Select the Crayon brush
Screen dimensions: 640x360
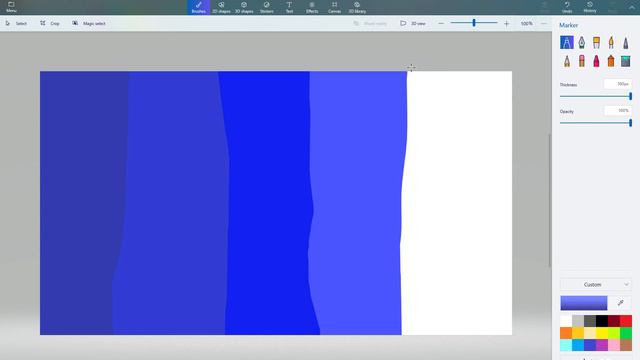point(596,61)
